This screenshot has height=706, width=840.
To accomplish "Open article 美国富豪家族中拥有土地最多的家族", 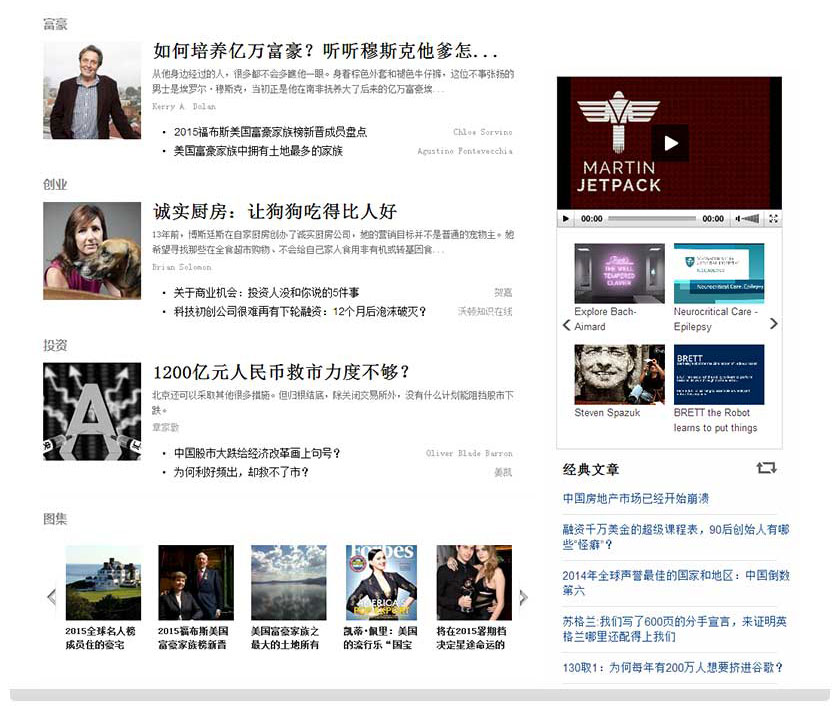I will [x=258, y=151].
